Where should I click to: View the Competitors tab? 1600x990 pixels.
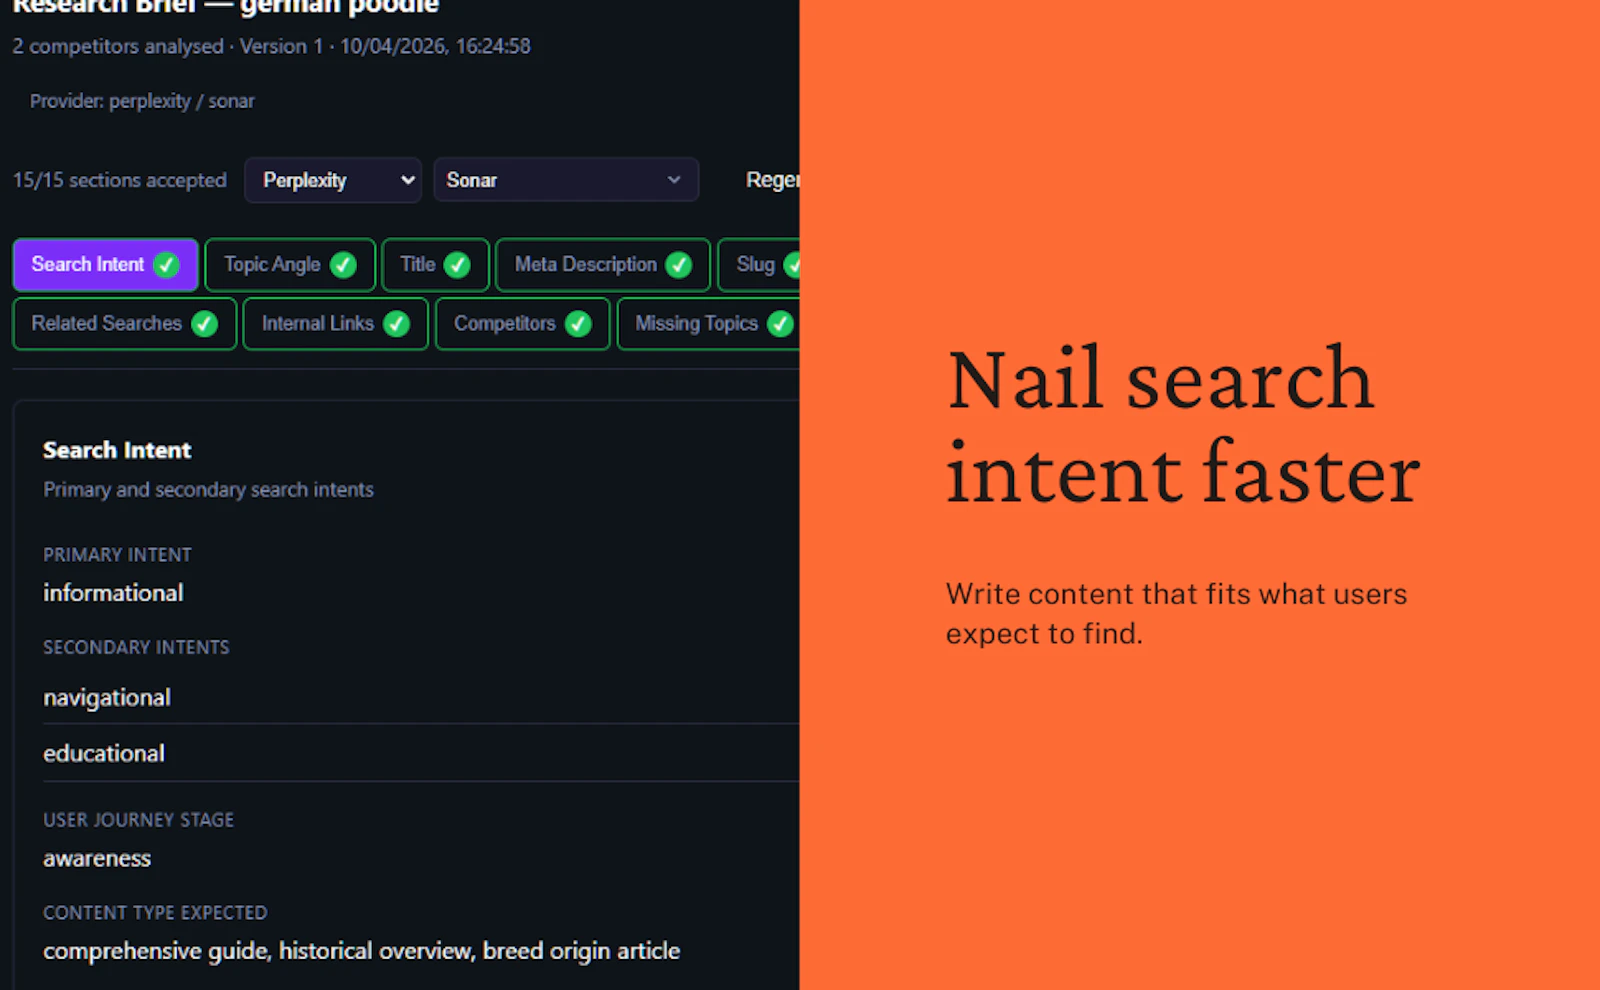523,324
